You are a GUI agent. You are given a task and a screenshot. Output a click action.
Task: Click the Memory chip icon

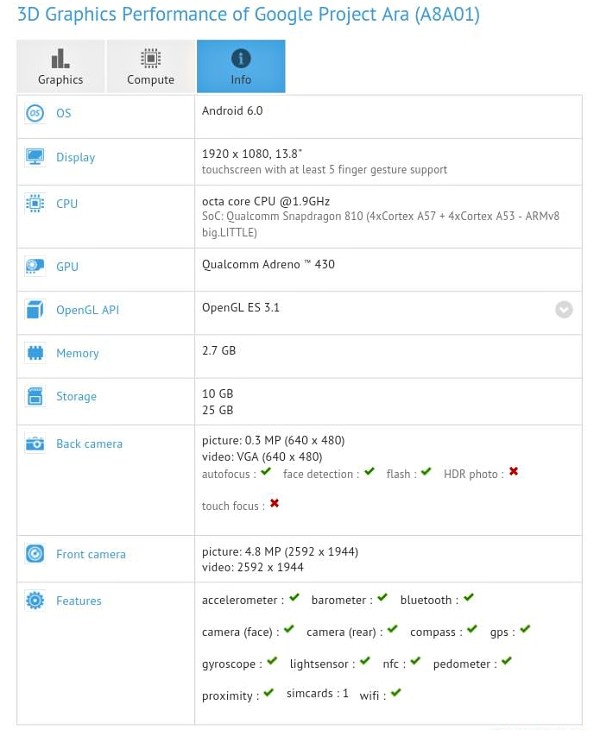35,353
